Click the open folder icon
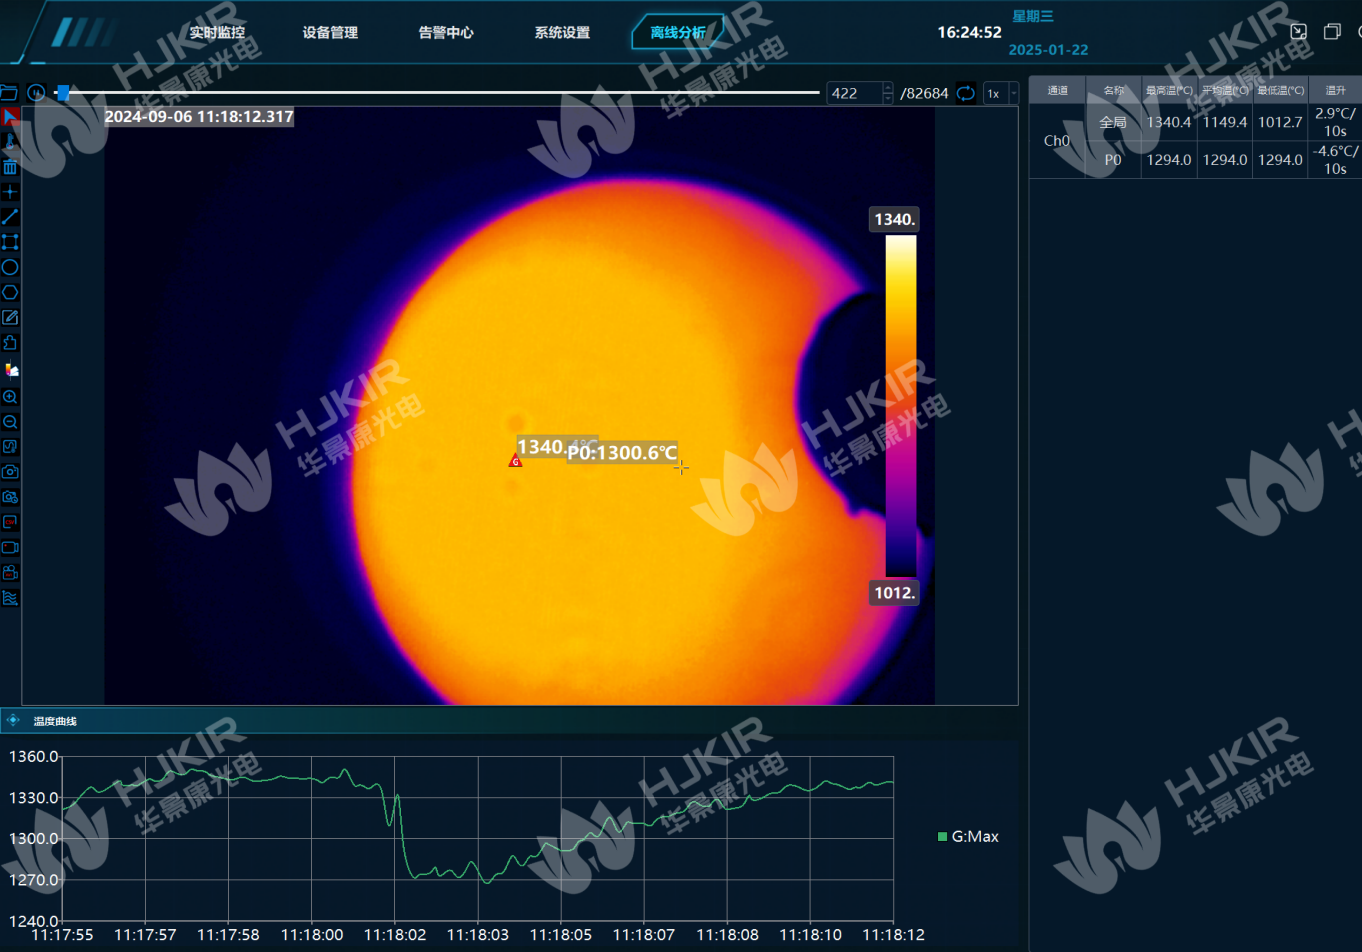The width and height of the screenshot is (1362, 952). click(9, 92)
